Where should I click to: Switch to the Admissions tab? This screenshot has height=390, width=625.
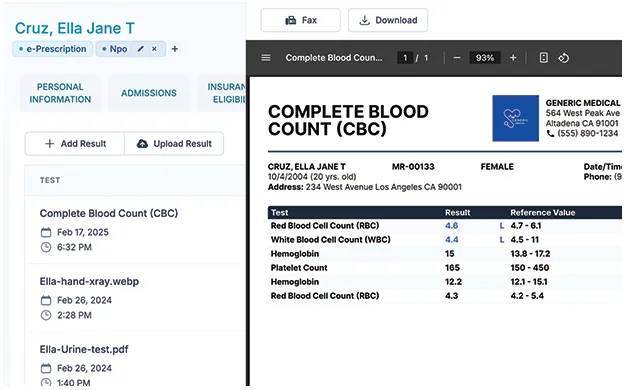click(149, 93)
